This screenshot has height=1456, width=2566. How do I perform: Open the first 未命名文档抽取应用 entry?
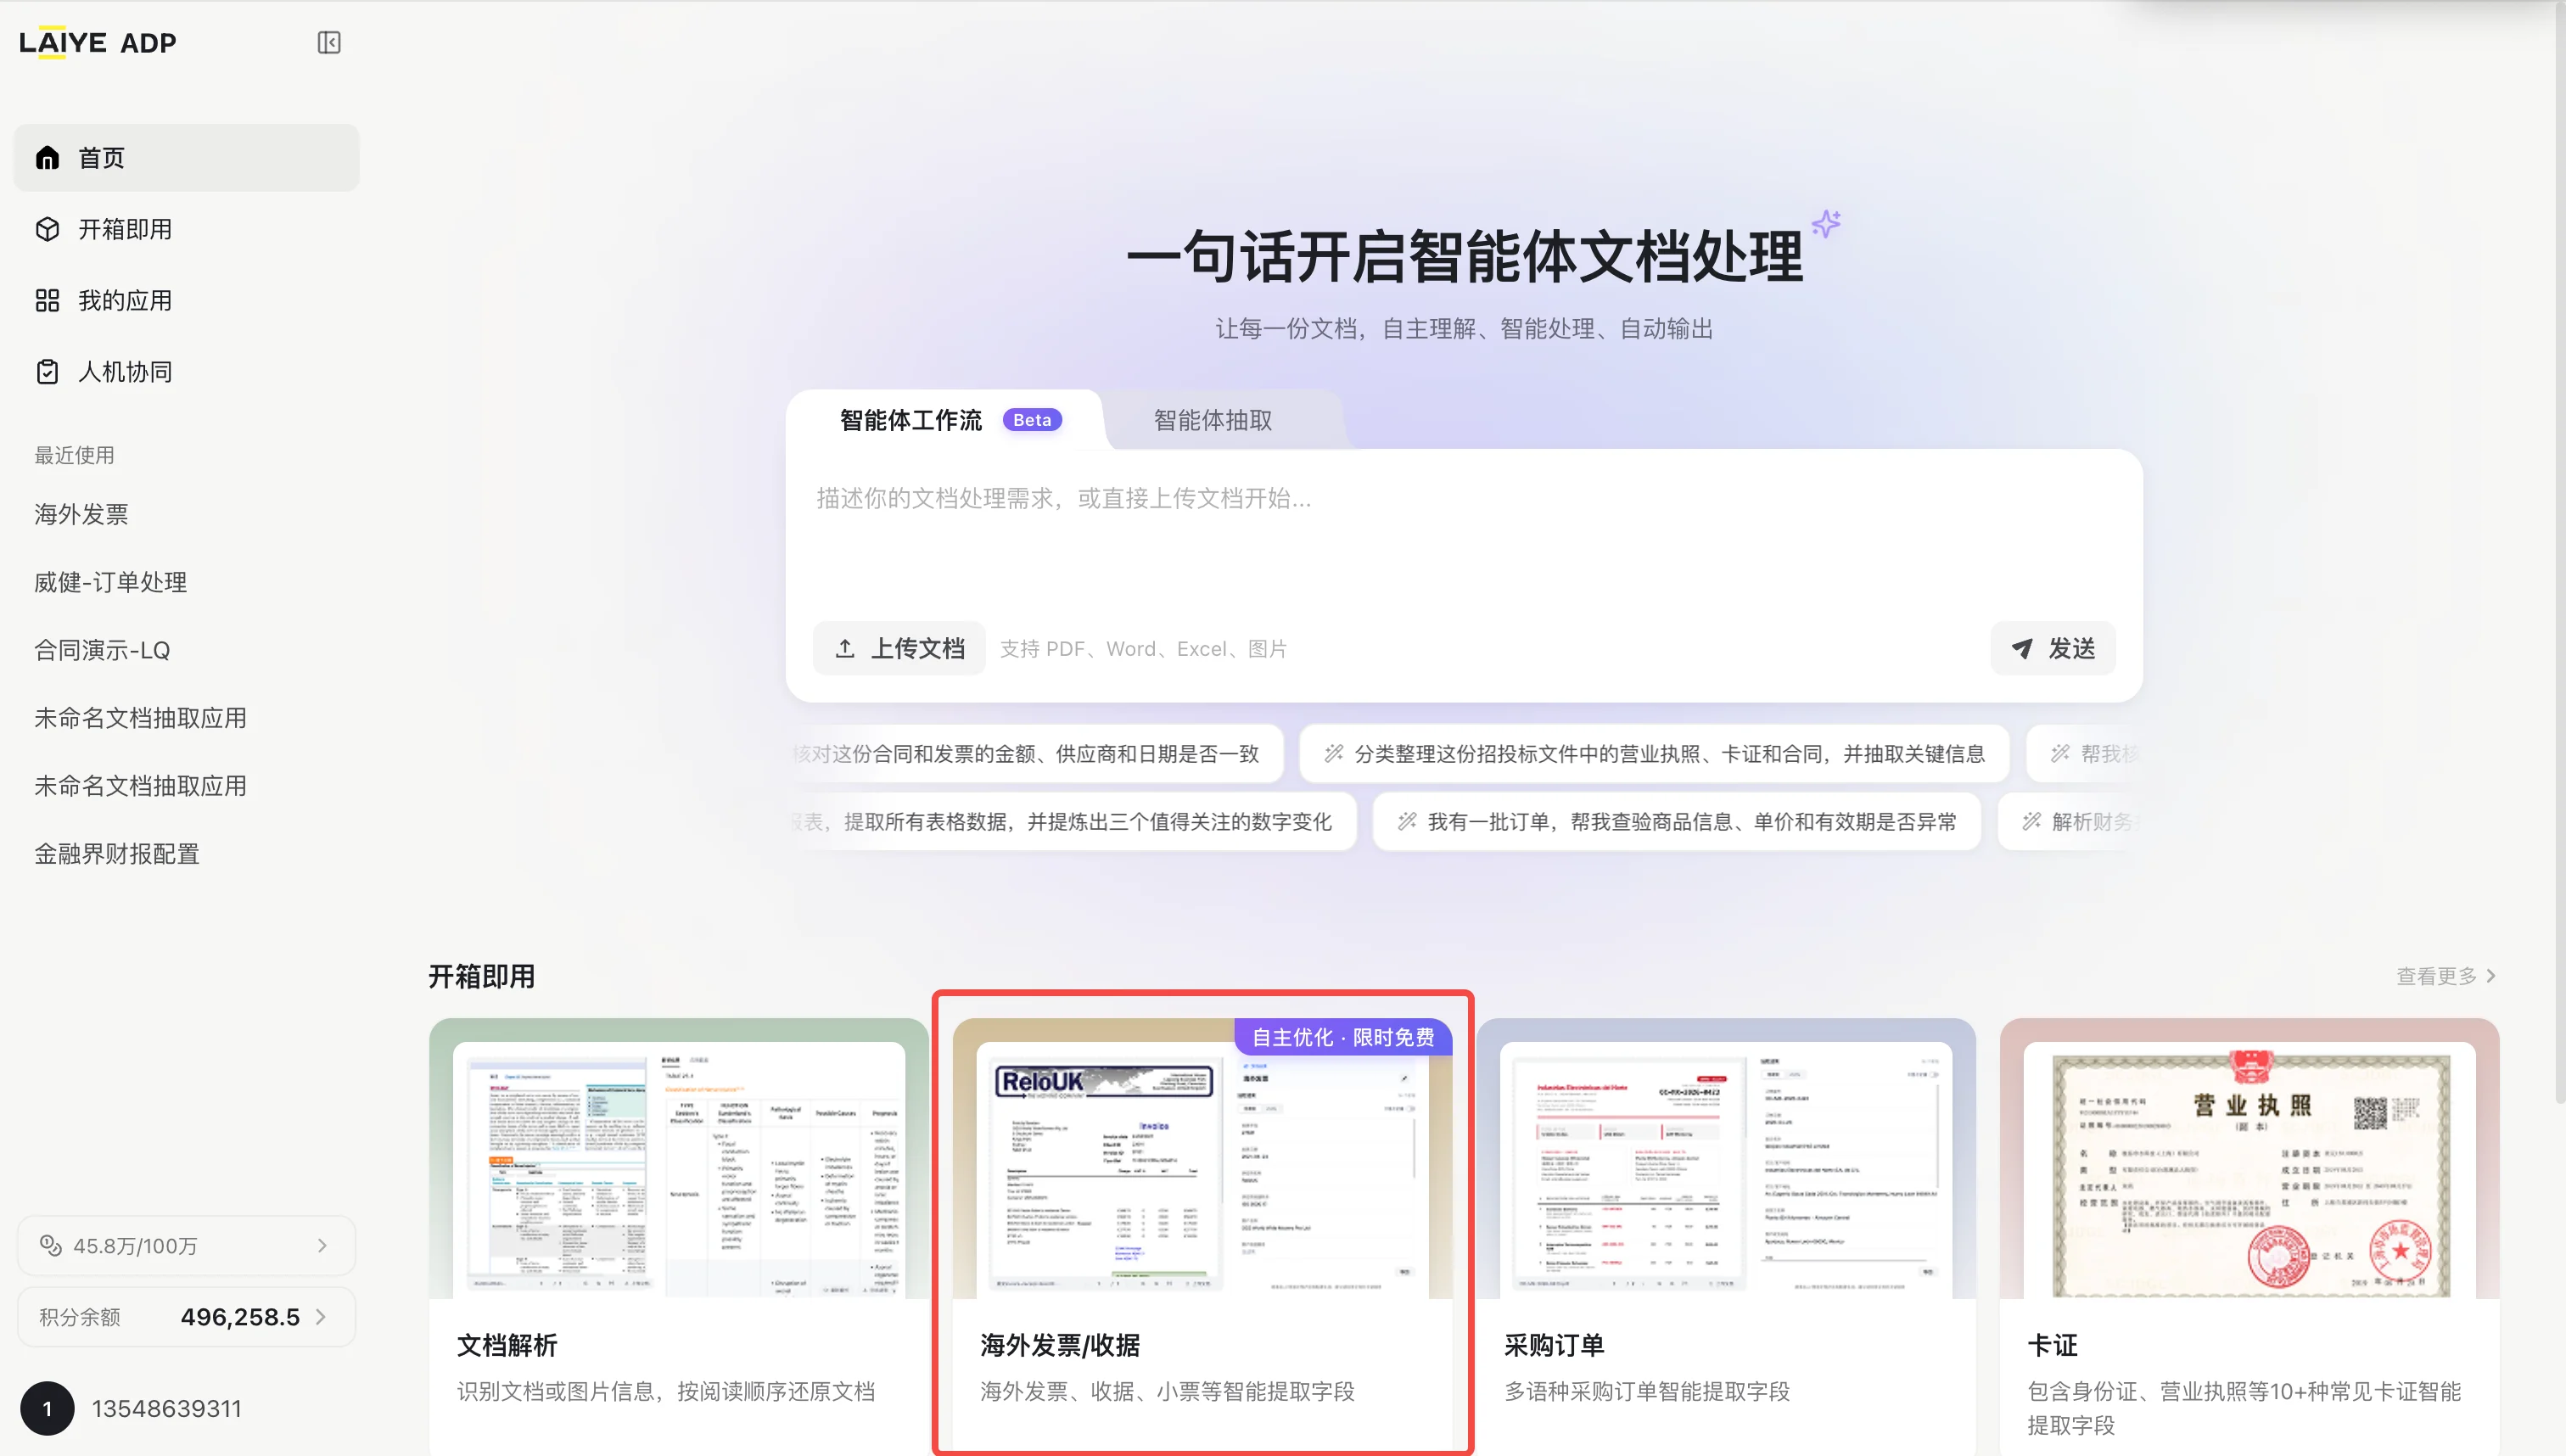pos(140,718)
